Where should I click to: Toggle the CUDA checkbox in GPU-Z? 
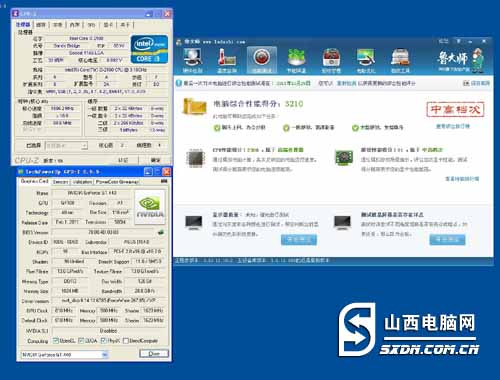point(81,341)
